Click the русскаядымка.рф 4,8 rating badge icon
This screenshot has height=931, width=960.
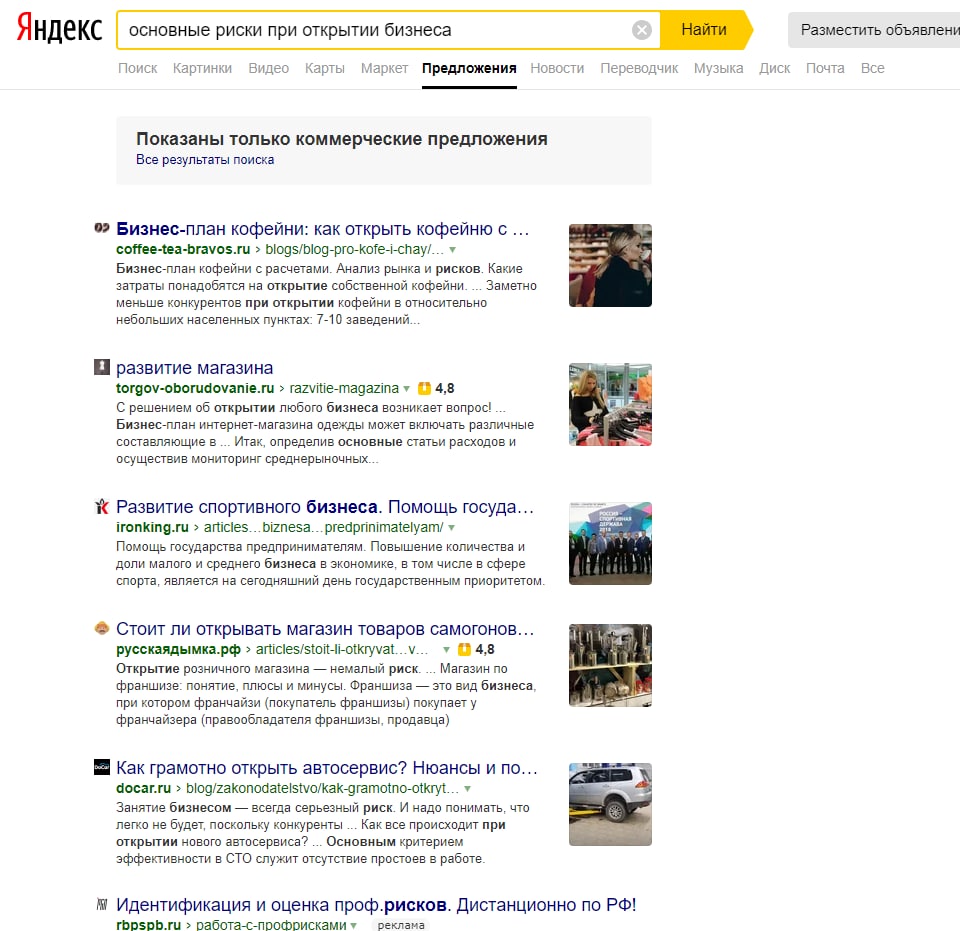point(465,649)
